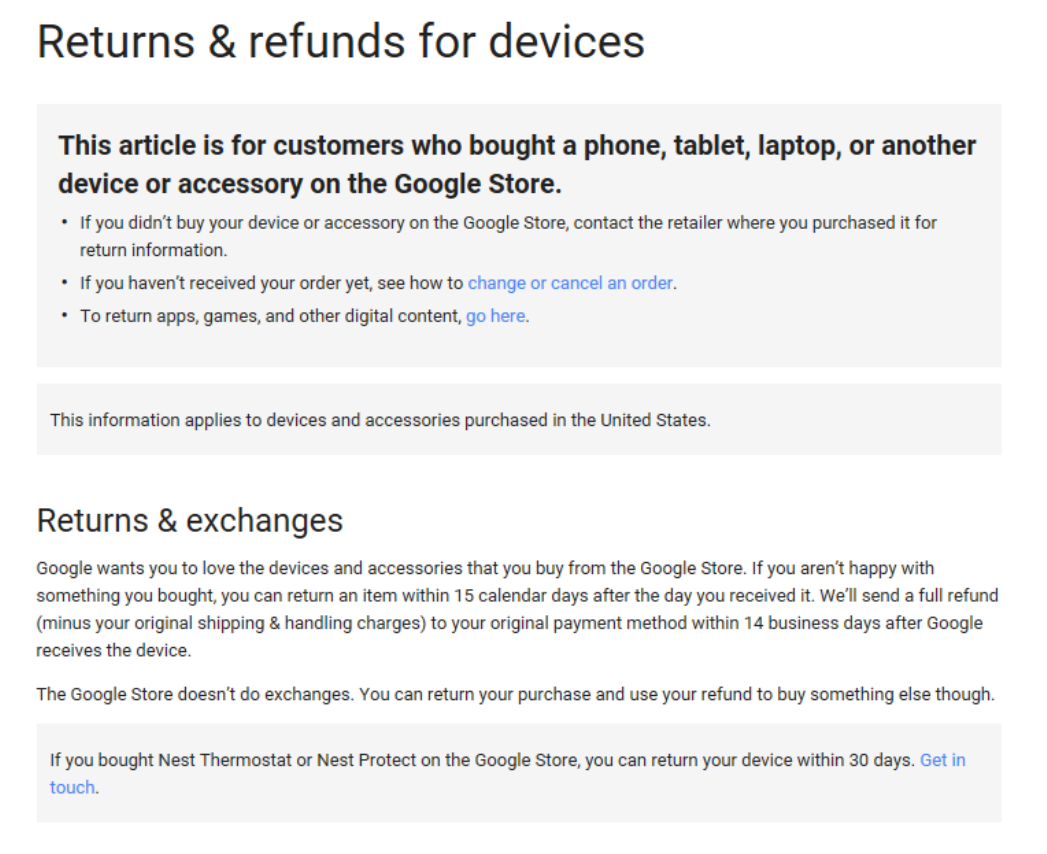The width and height of the screenshot is (1047, 854).
Task: Click the bullet point before "To return apps"
Action: [64, 315]
